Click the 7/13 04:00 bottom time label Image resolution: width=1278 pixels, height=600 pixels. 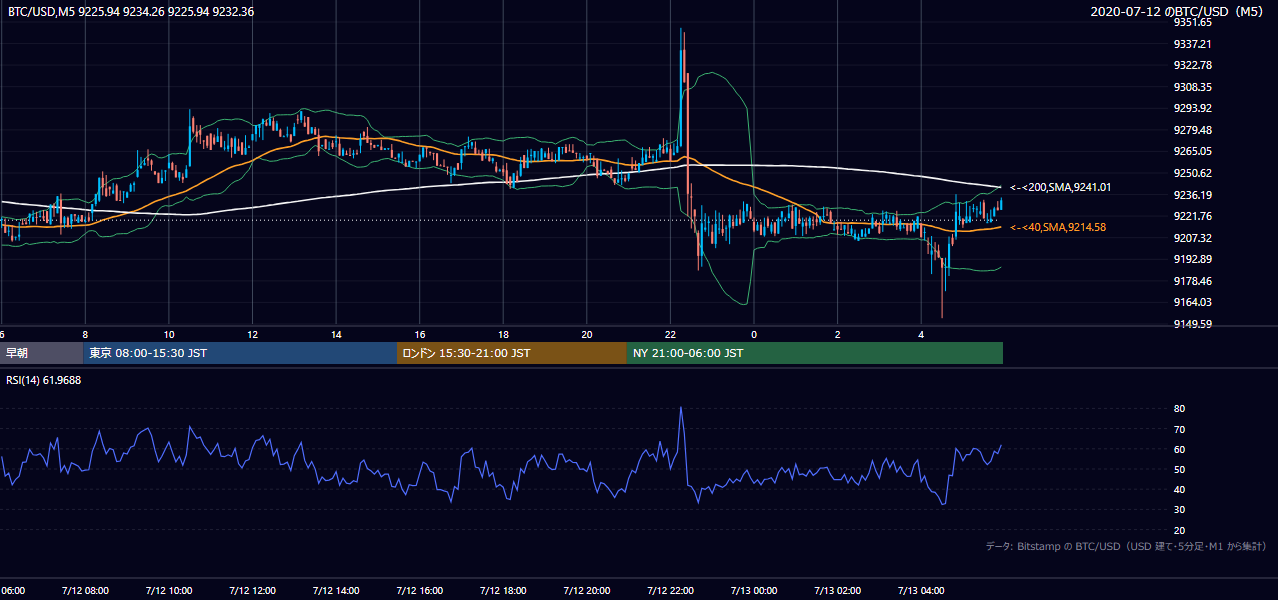[x=921, y=591]
